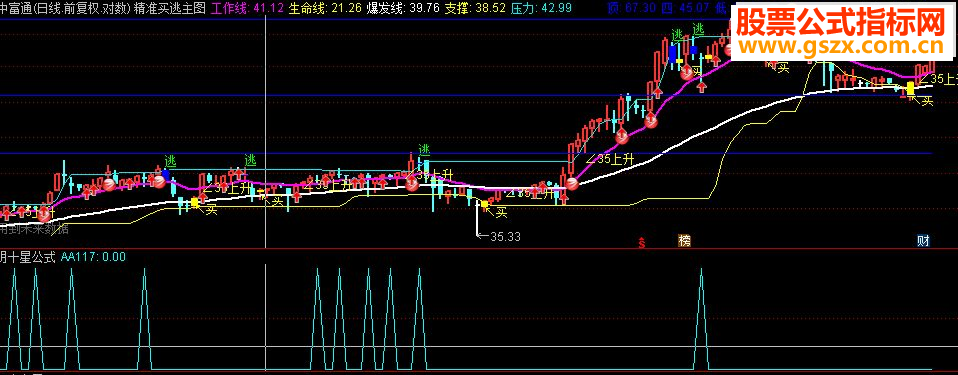The image size is (958, 375).
Task: Click the red $ marker icon
Action: 642,242
